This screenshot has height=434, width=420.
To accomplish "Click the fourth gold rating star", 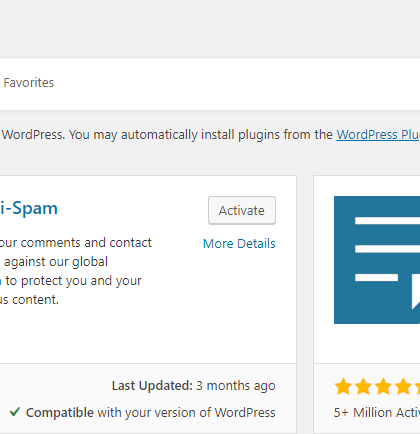I will (x=403, y=386).
